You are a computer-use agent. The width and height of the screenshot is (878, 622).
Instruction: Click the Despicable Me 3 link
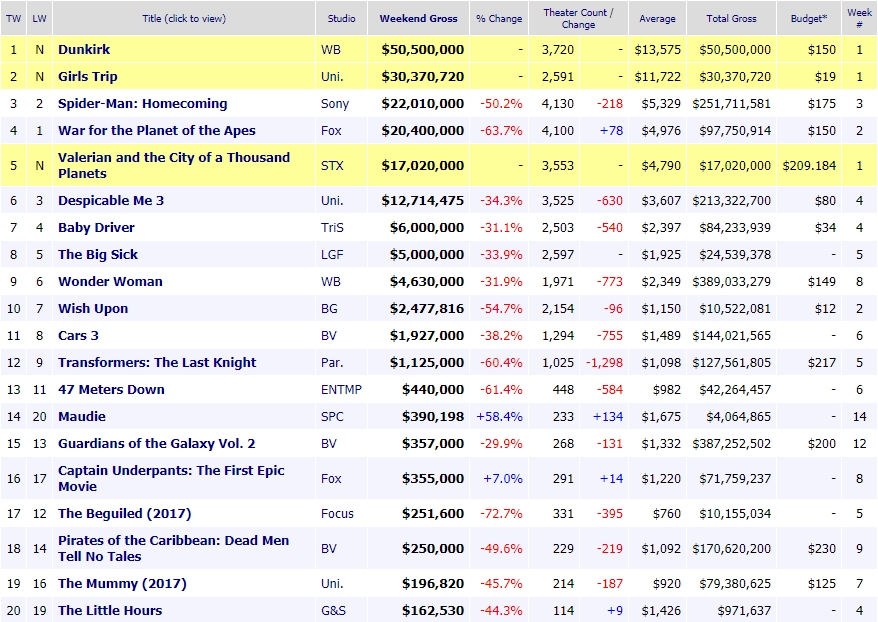click(111, 200)
